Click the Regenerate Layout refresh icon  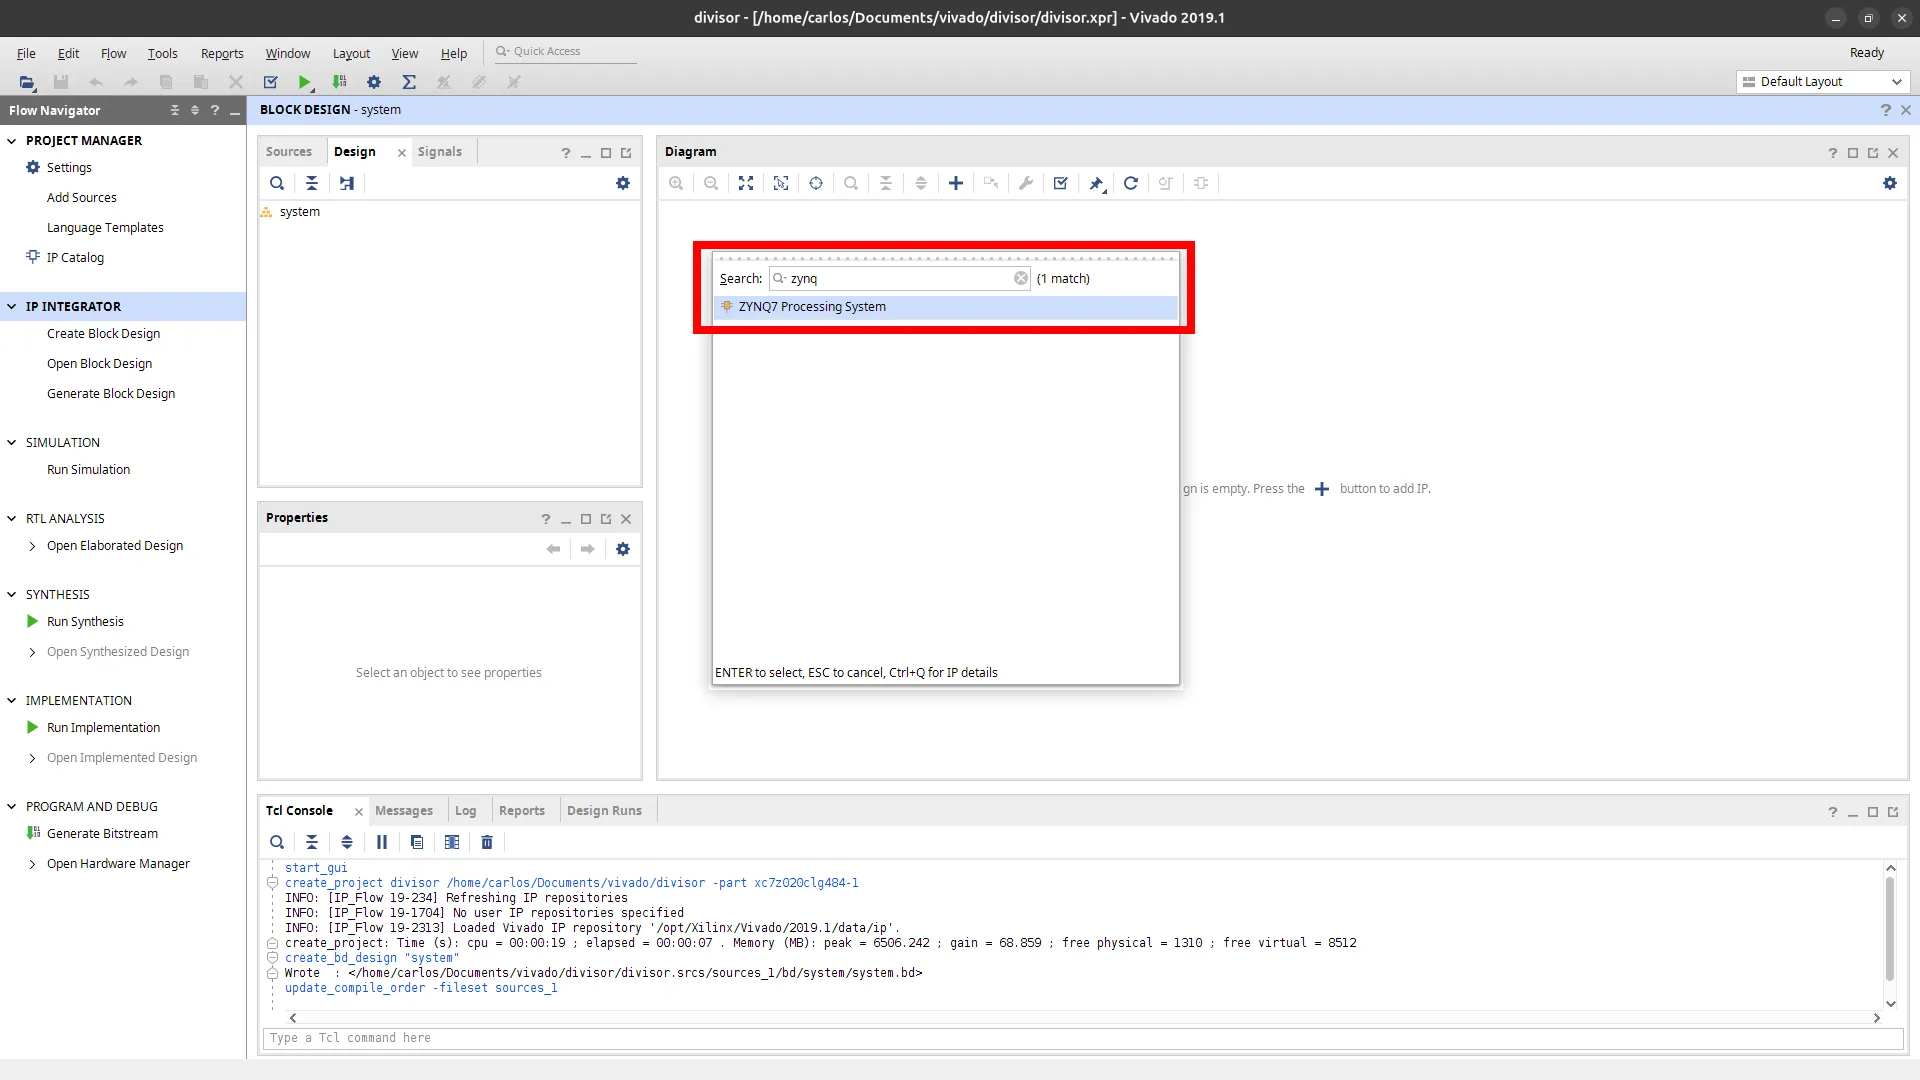[x=1131, y=183]
